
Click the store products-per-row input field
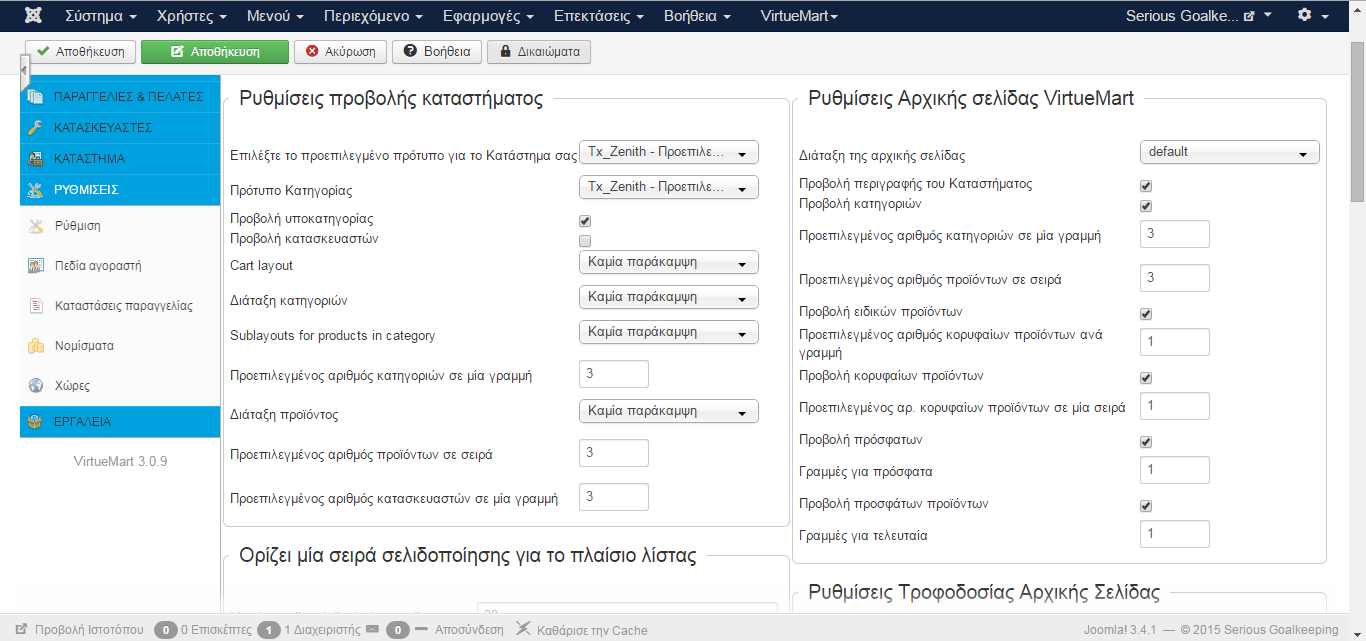coord(614,453)
